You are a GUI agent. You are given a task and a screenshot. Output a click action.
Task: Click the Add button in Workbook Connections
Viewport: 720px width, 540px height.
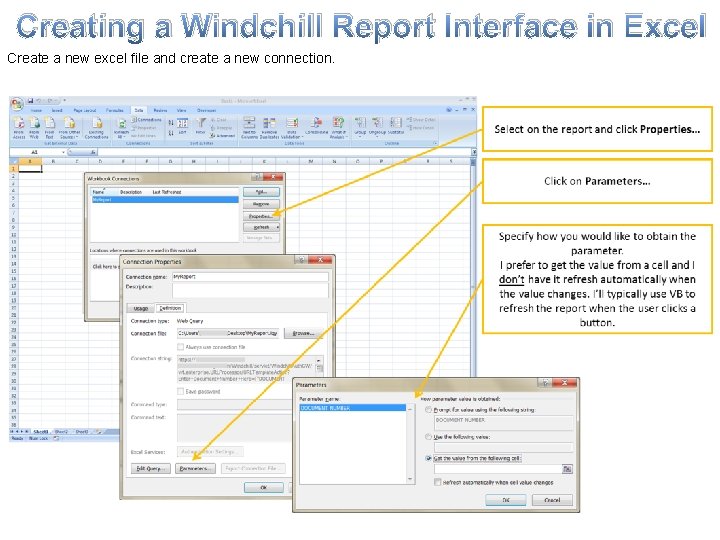[x=260, y=192]
